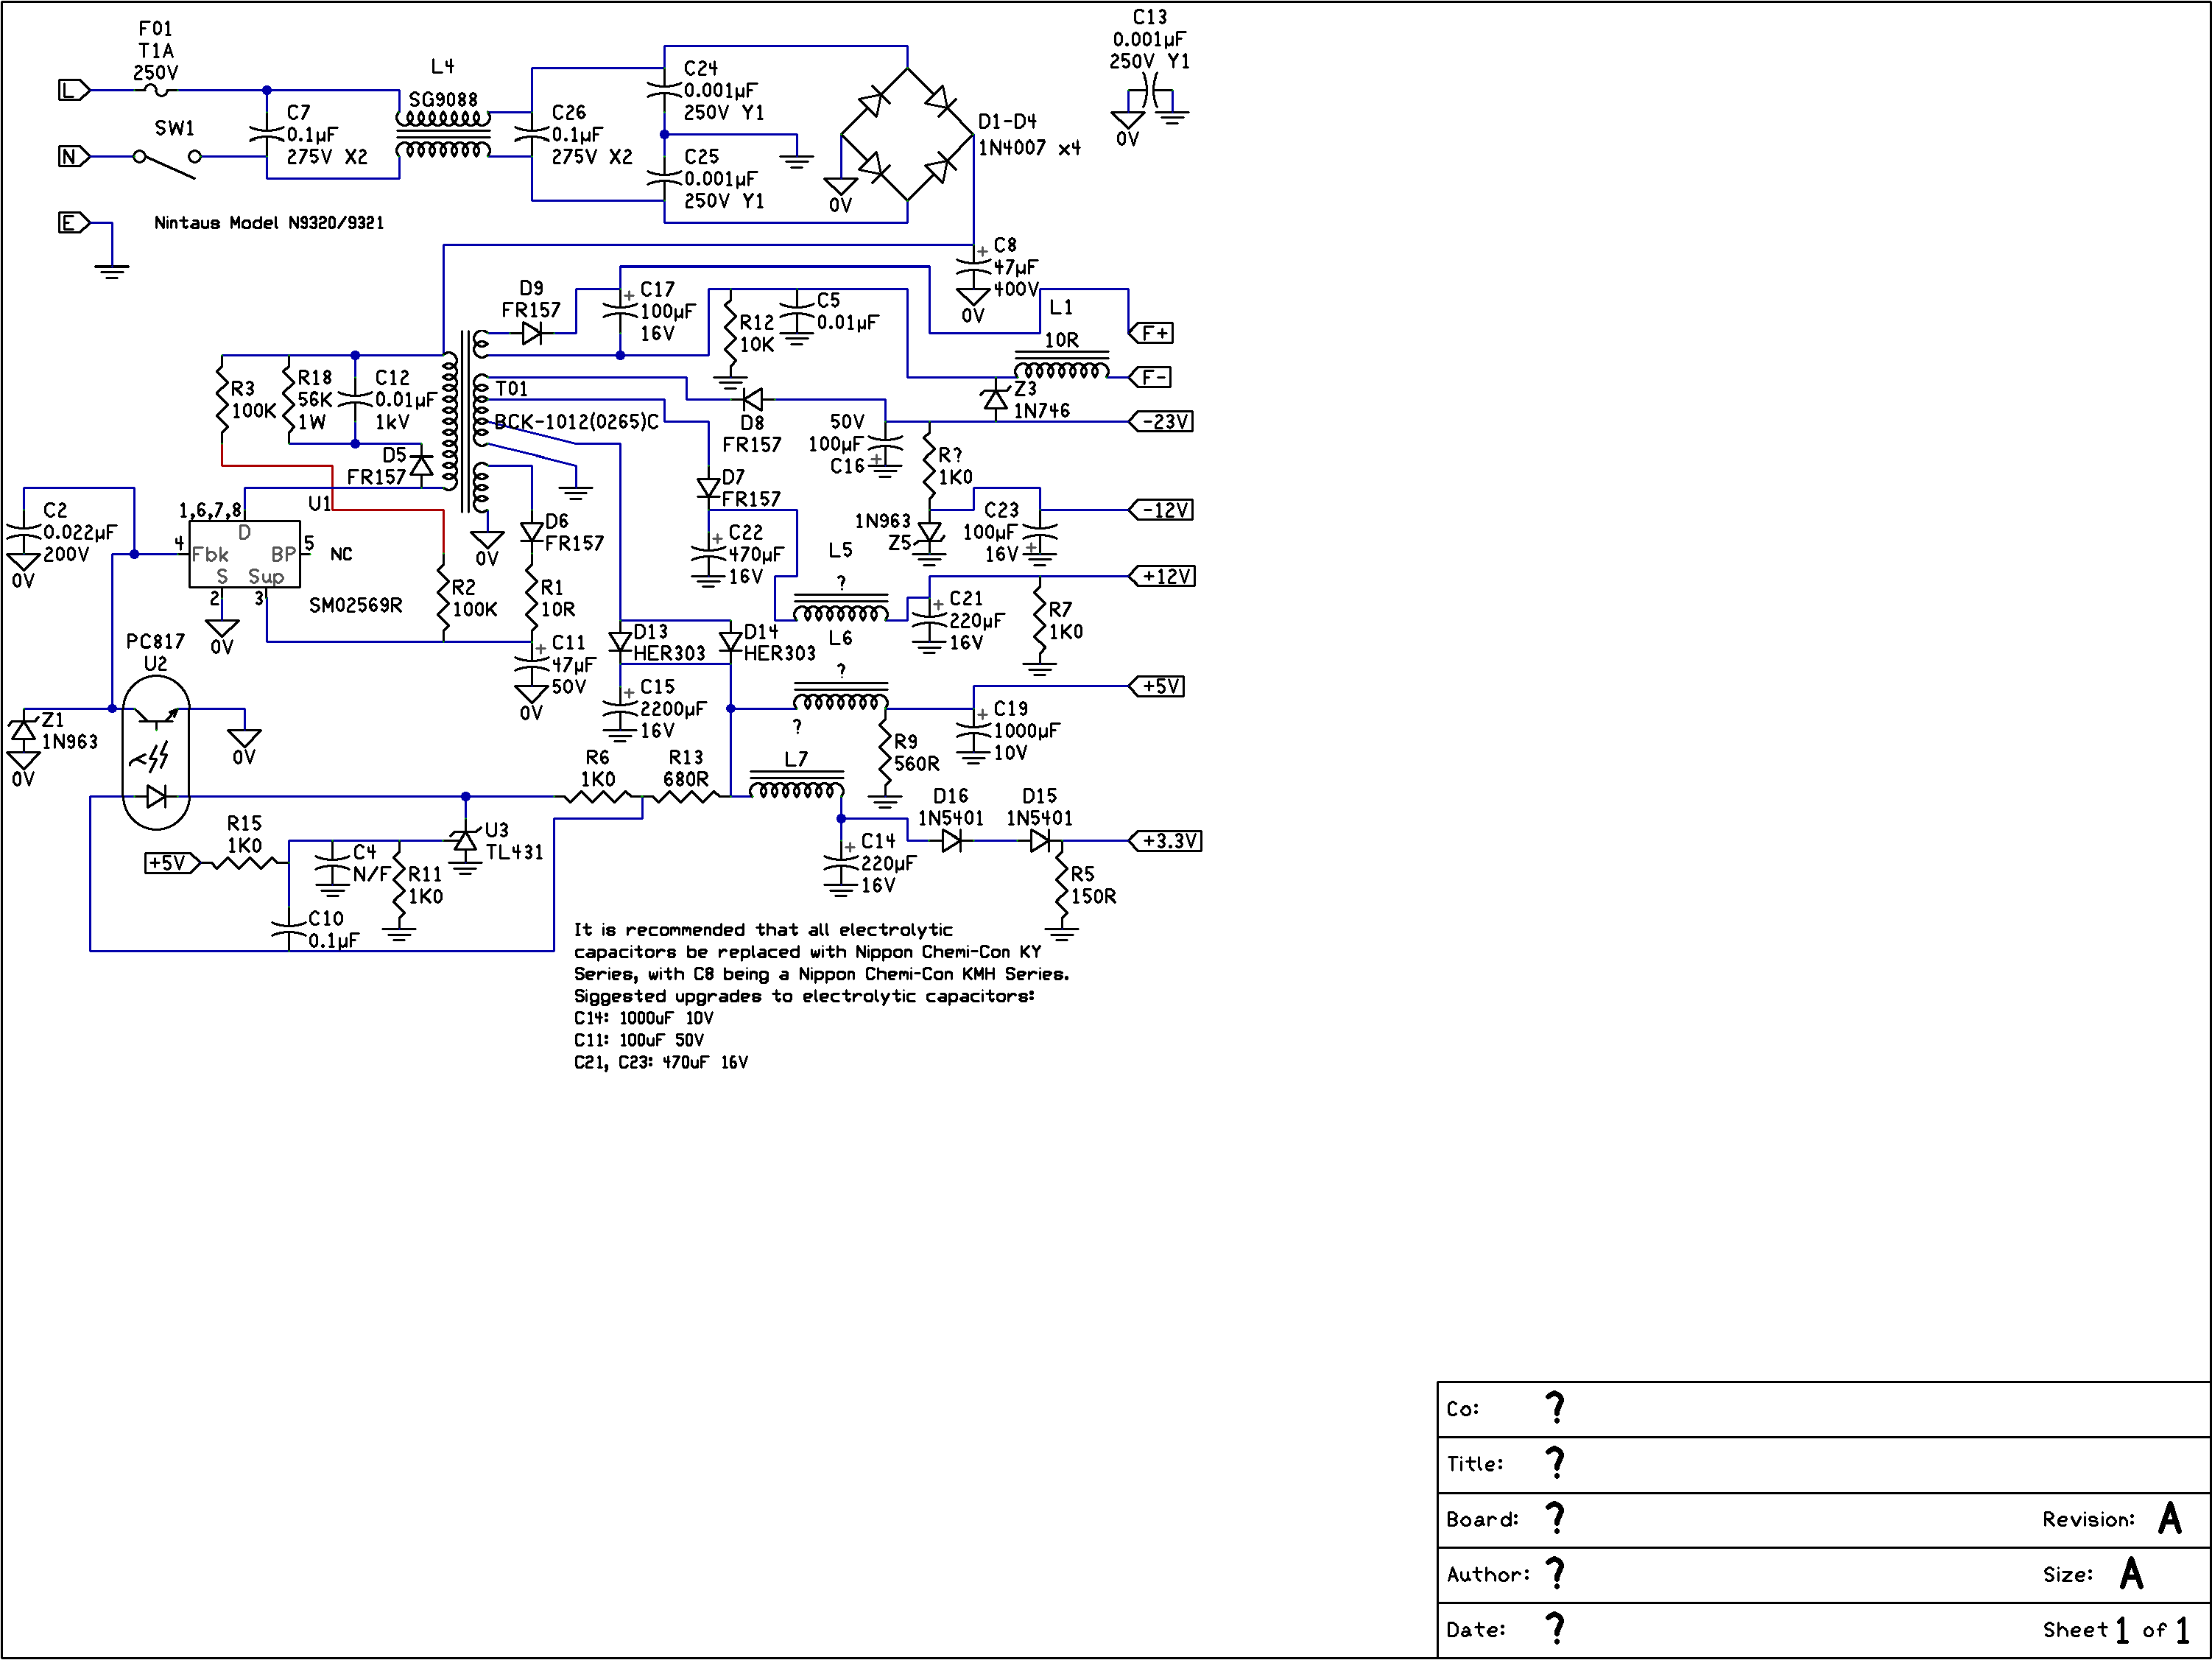Viewport: 2212px width, 1660px height.
Task: Click the +12V output port label
Action: (1162, 576)
